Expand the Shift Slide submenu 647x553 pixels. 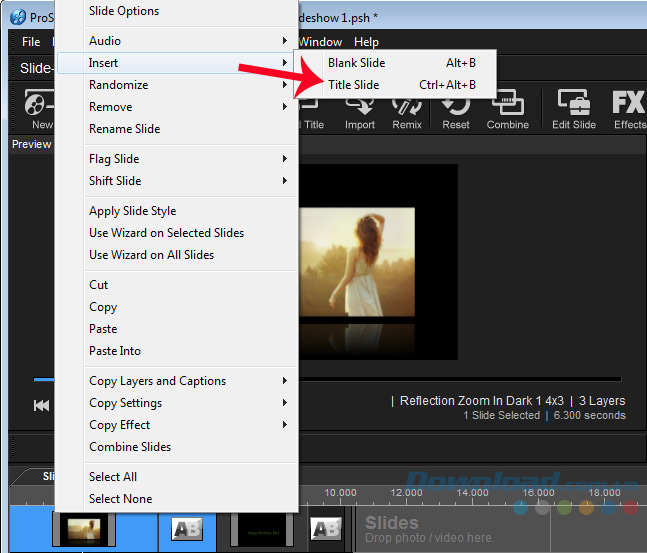(177, 181)
